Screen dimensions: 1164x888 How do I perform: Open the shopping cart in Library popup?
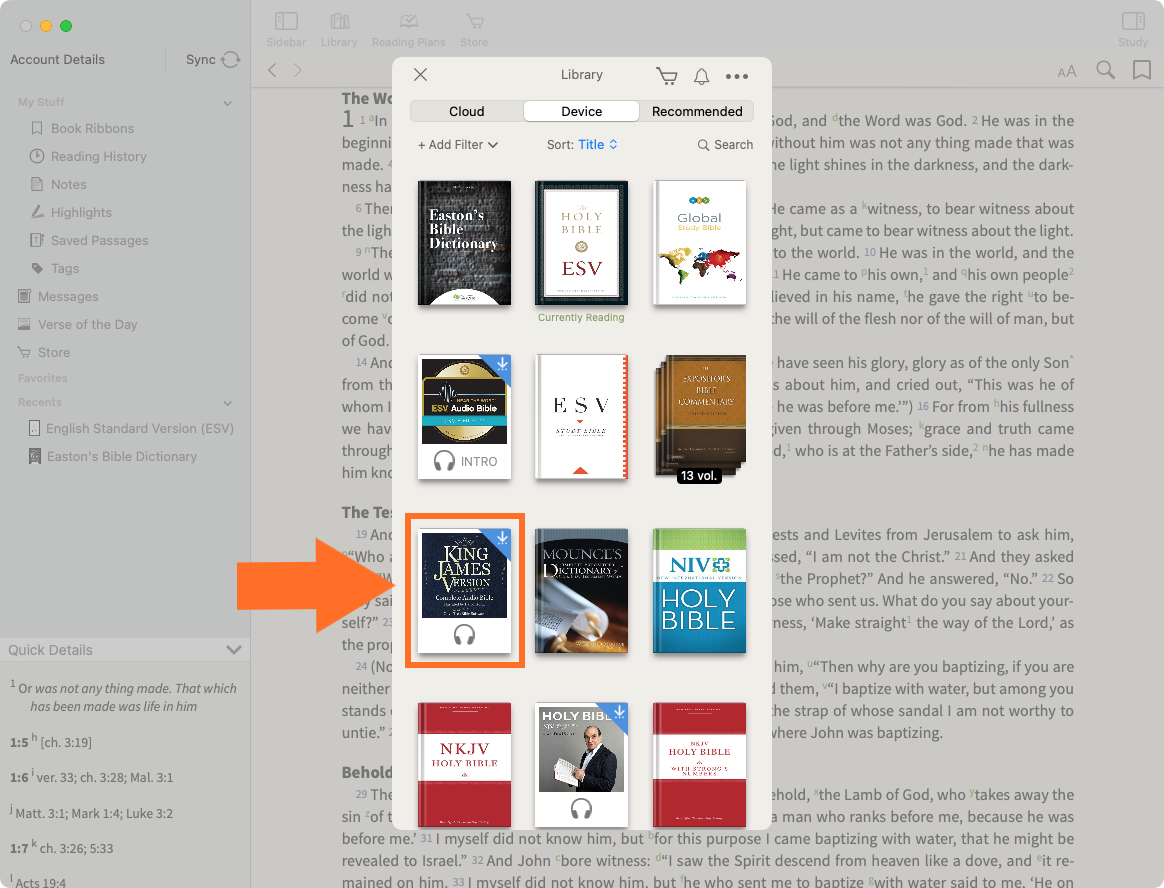tap(666, 76)
